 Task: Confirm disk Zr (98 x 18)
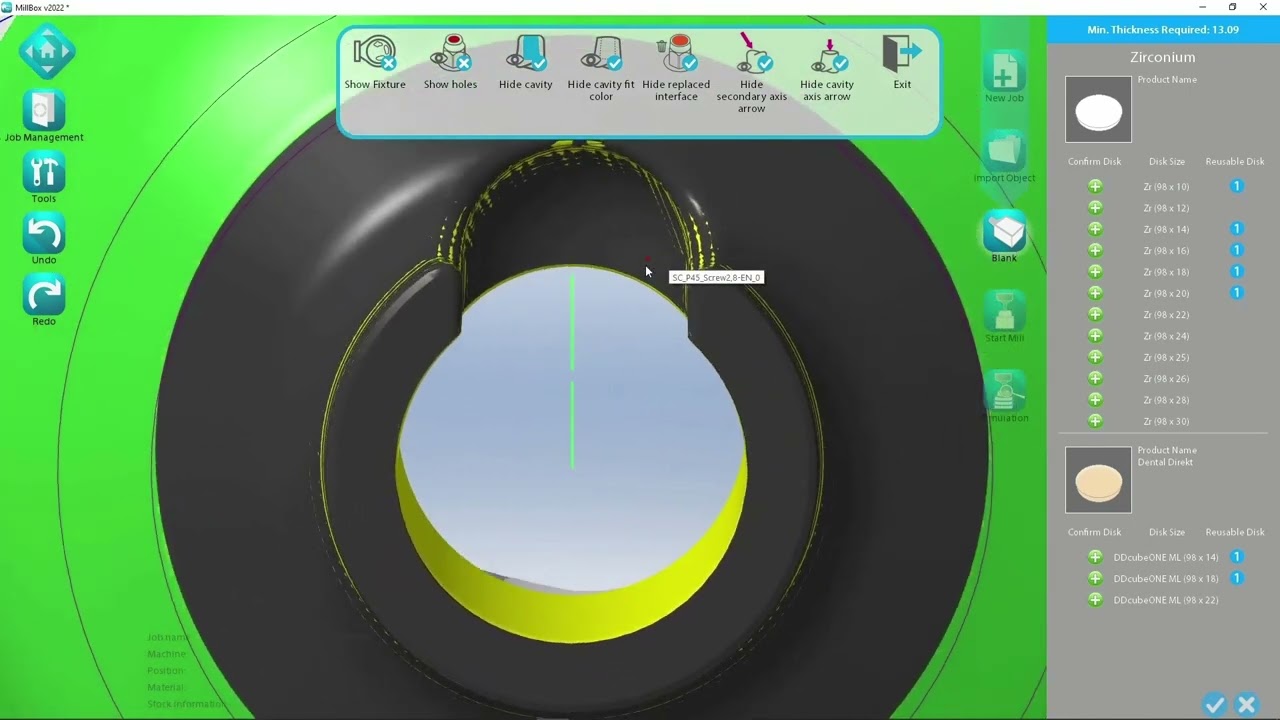(x=1095, y=272)
